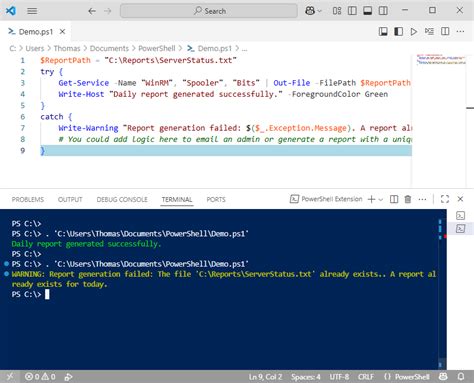474x383 pixels.
Task: Click the $ReportPath variable on line 1
Action: click(65, 60)
